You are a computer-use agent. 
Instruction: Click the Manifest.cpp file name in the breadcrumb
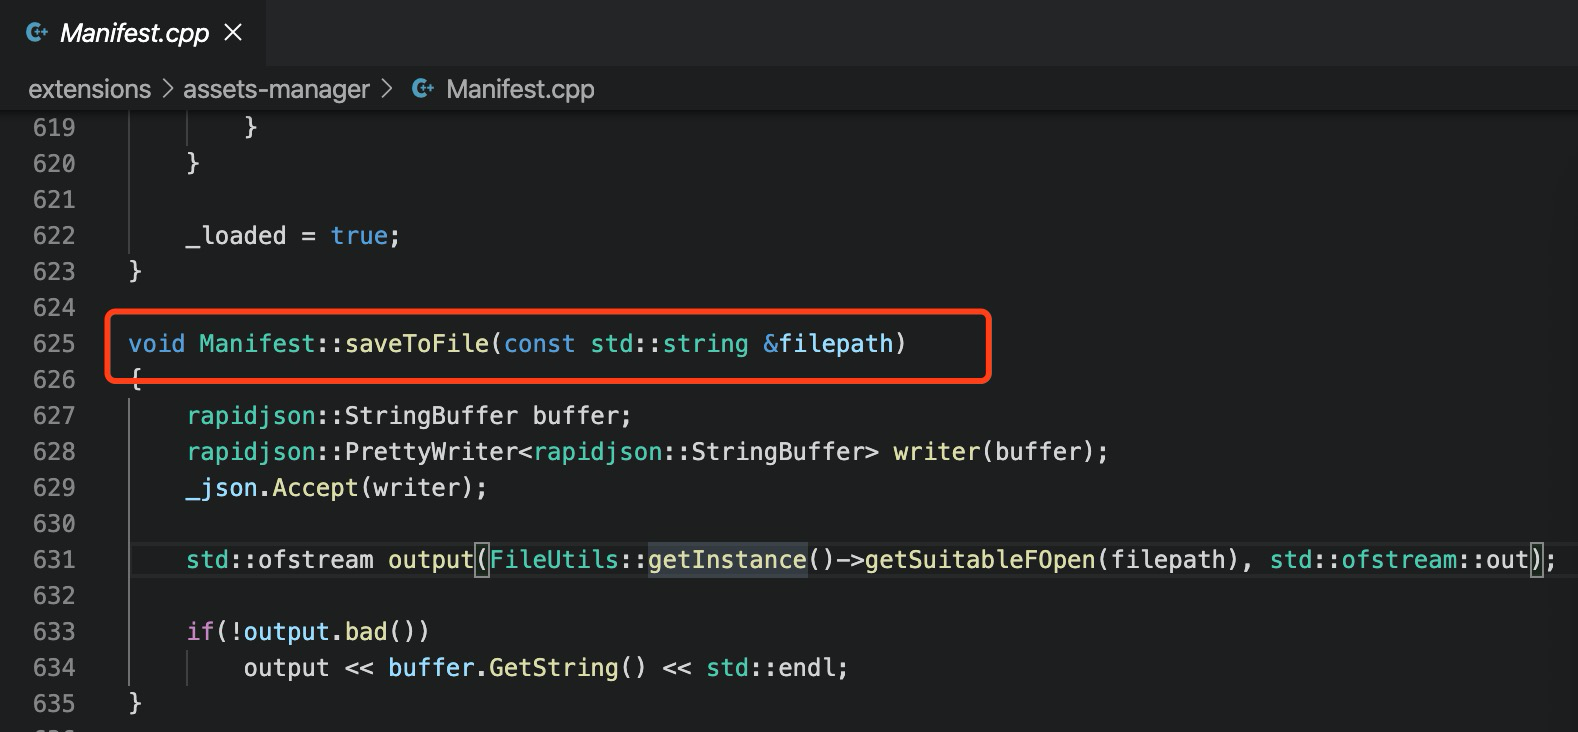[x=520, y=89]
